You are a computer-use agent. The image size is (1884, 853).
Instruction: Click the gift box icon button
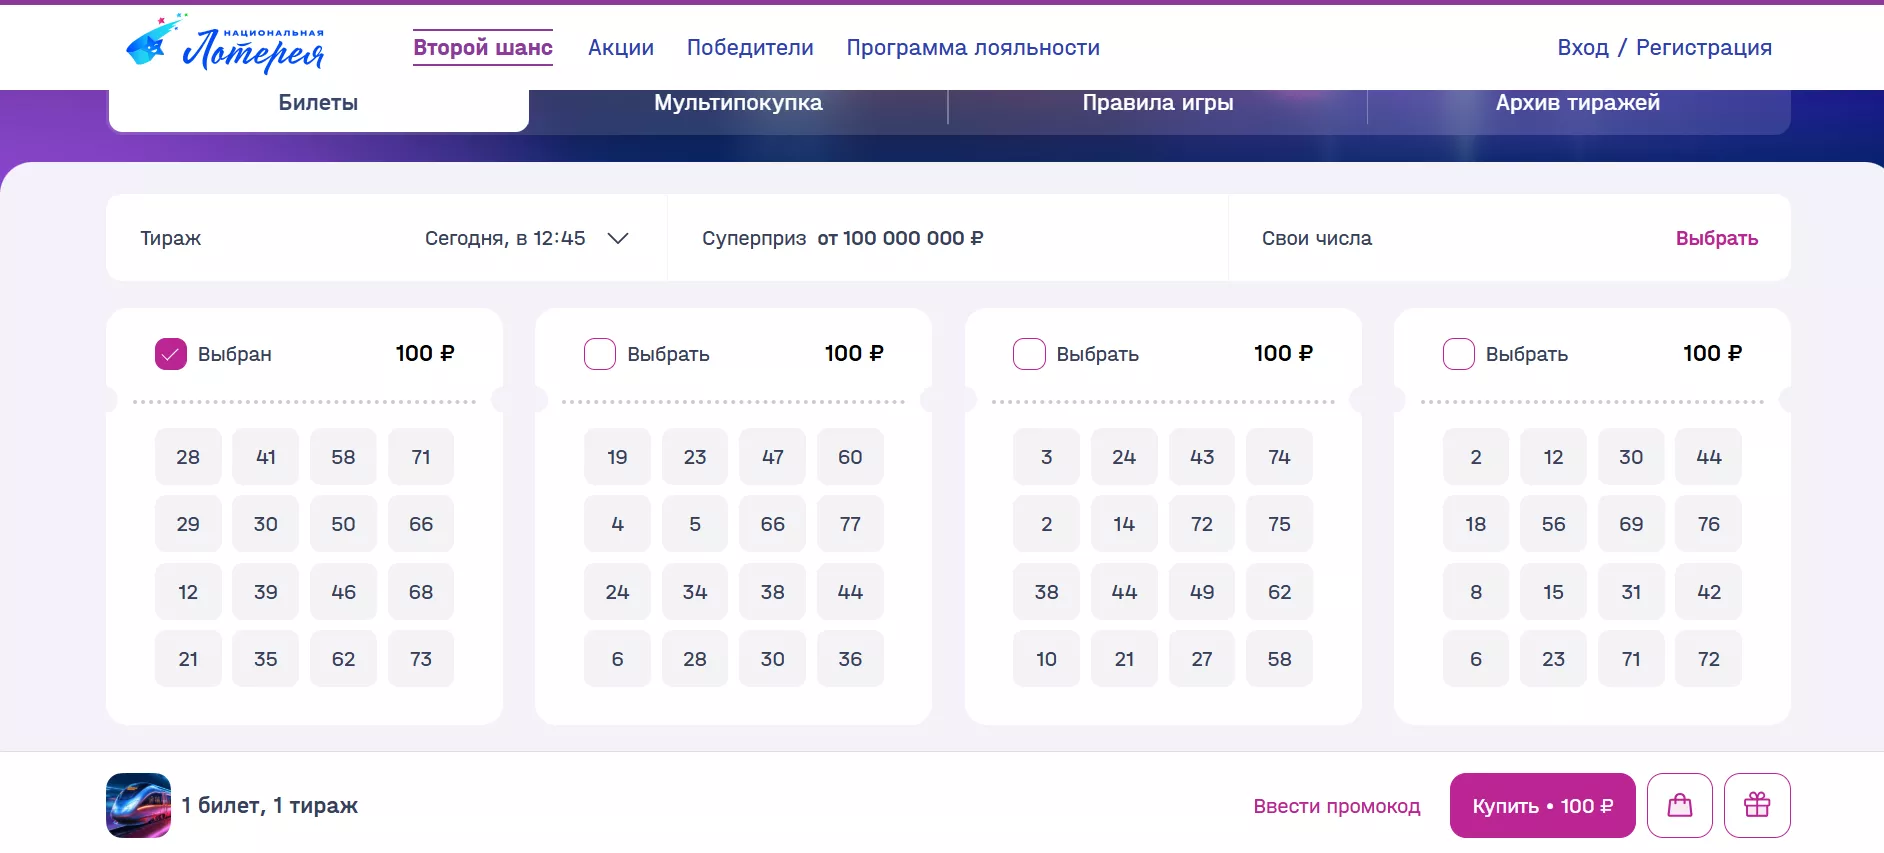coord(1756,805)
